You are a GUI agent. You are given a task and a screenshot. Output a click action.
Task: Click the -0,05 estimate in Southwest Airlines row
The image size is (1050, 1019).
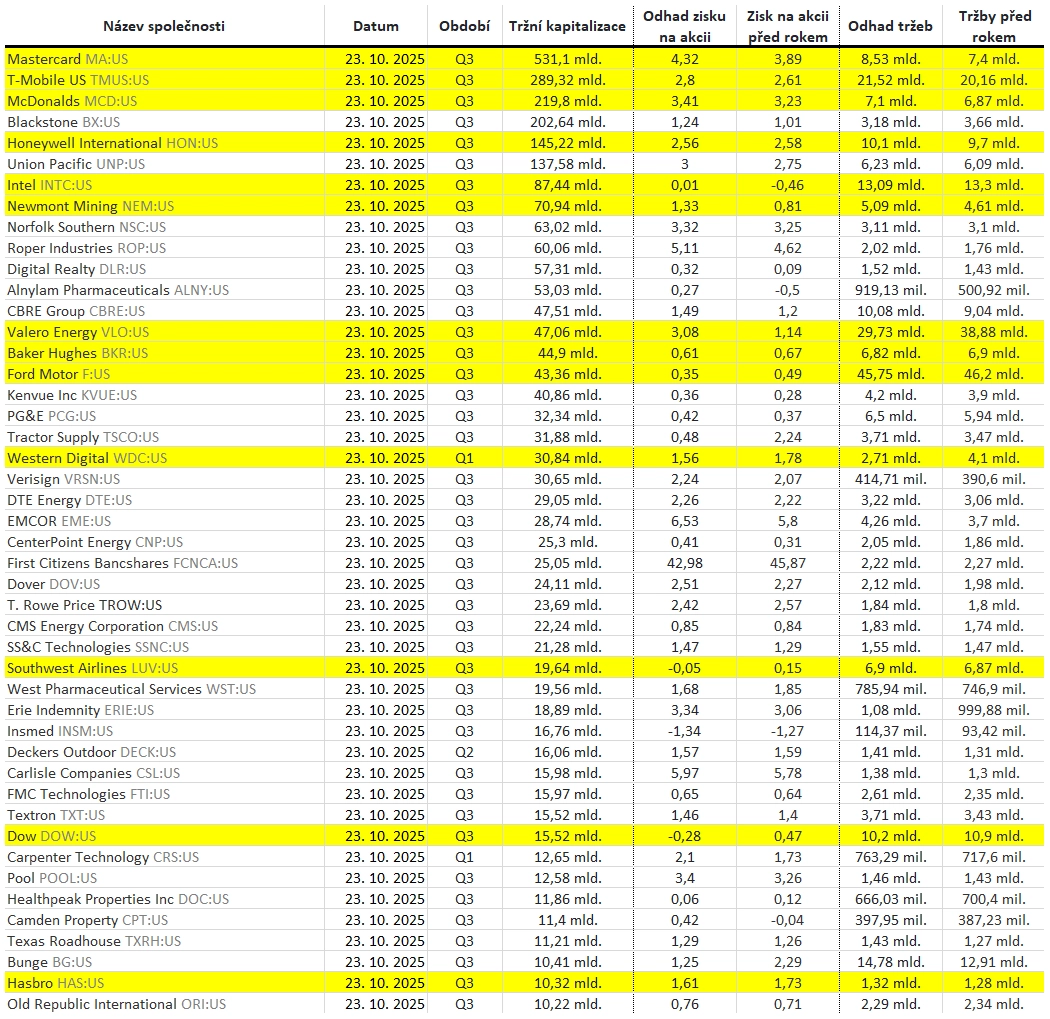(x=684, y=668)
